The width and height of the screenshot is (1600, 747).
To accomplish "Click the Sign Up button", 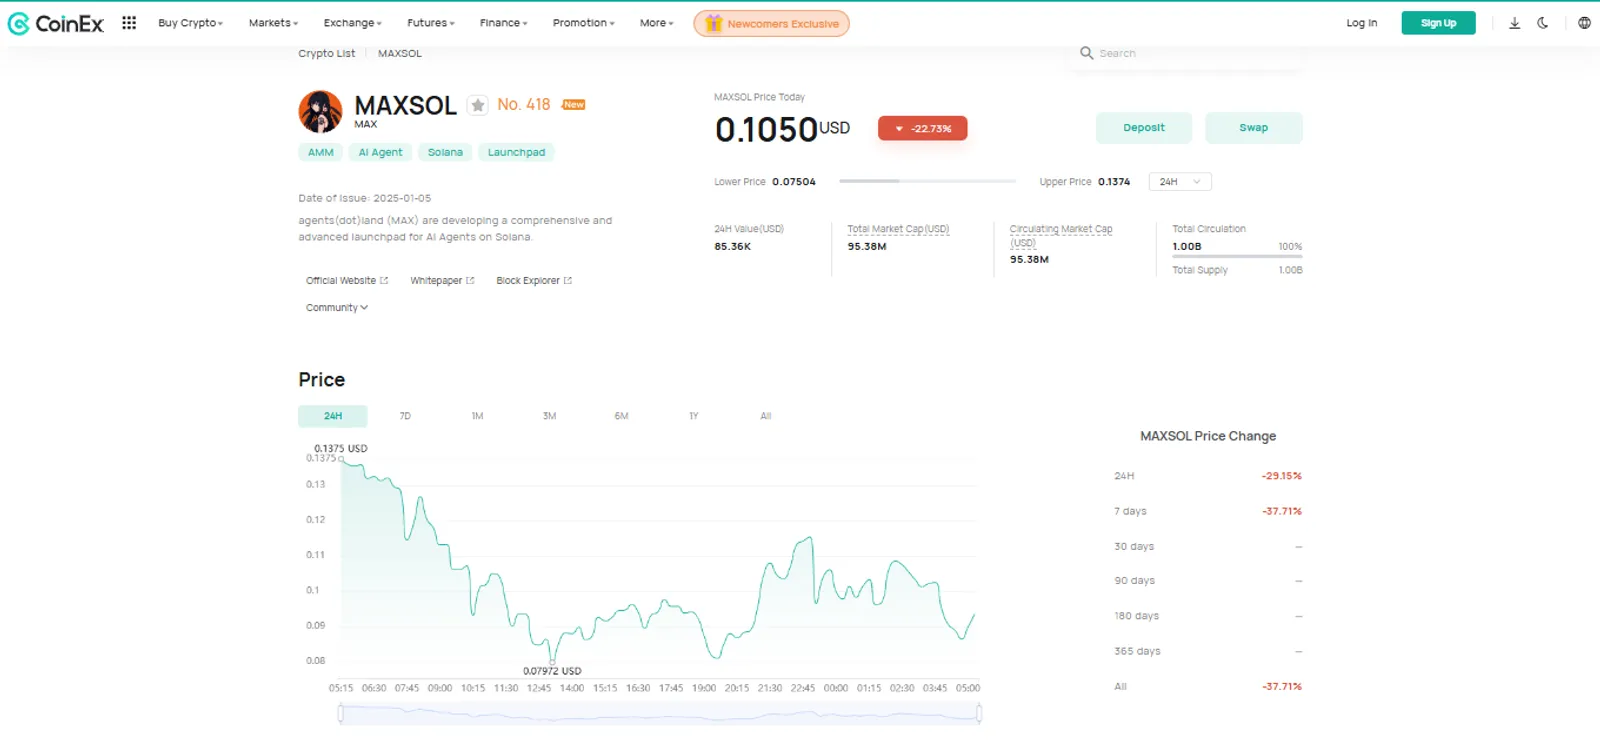I will click(x=1438, y=23).
